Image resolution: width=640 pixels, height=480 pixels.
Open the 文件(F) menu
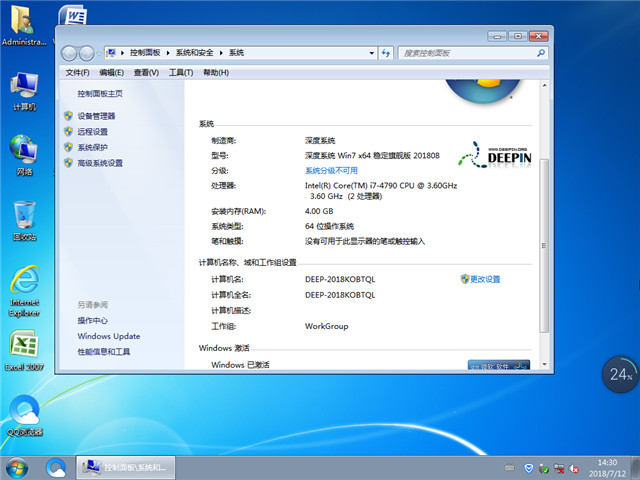(x=78, y=73)
